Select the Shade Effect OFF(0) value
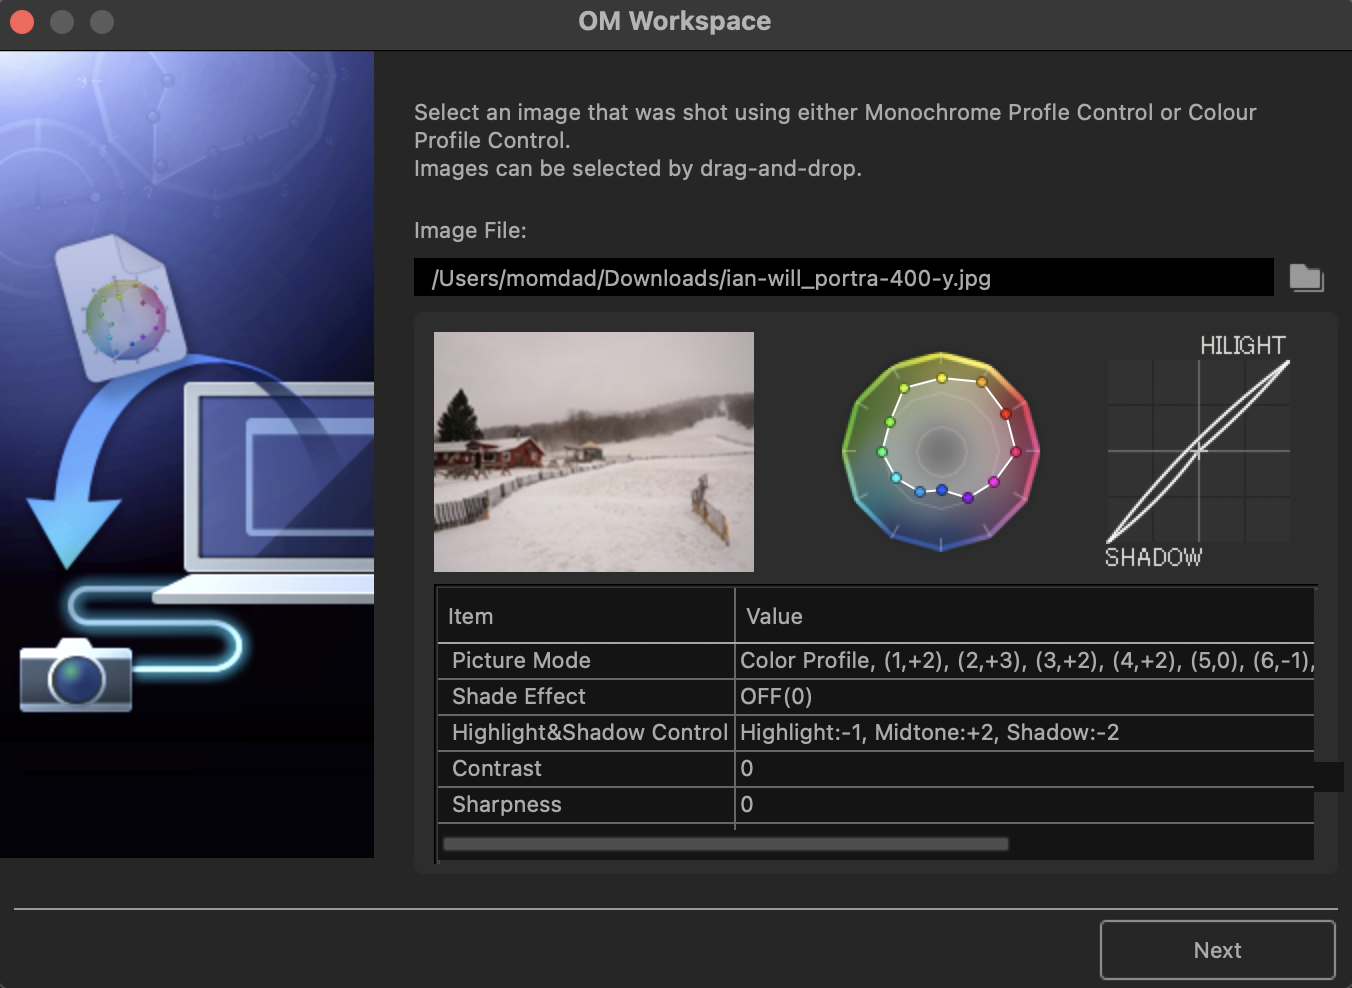The width and height of the screenshot is (1352, 988). pyautogui.click(x=776, y=696)
